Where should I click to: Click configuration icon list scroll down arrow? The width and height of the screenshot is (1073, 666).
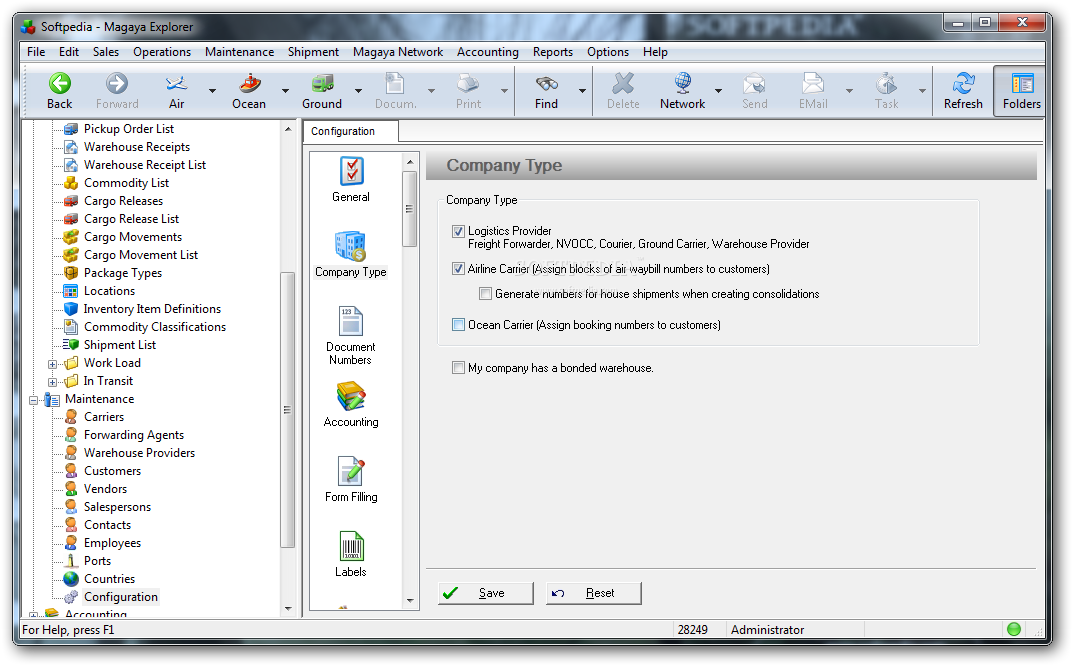410,601
